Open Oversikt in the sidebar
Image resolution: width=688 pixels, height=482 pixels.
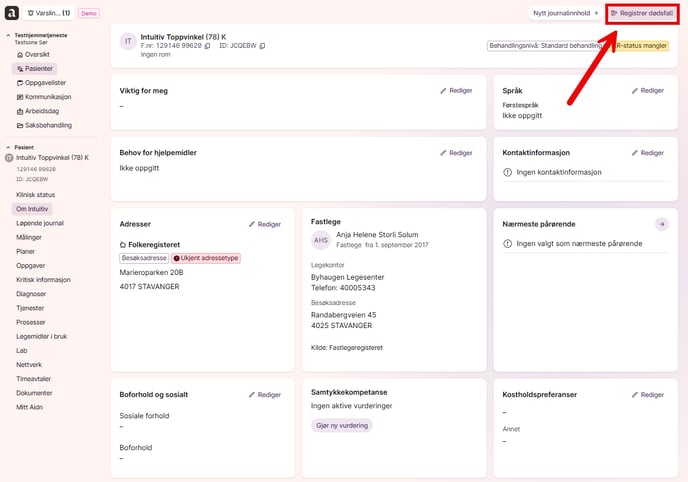[36, 54]
